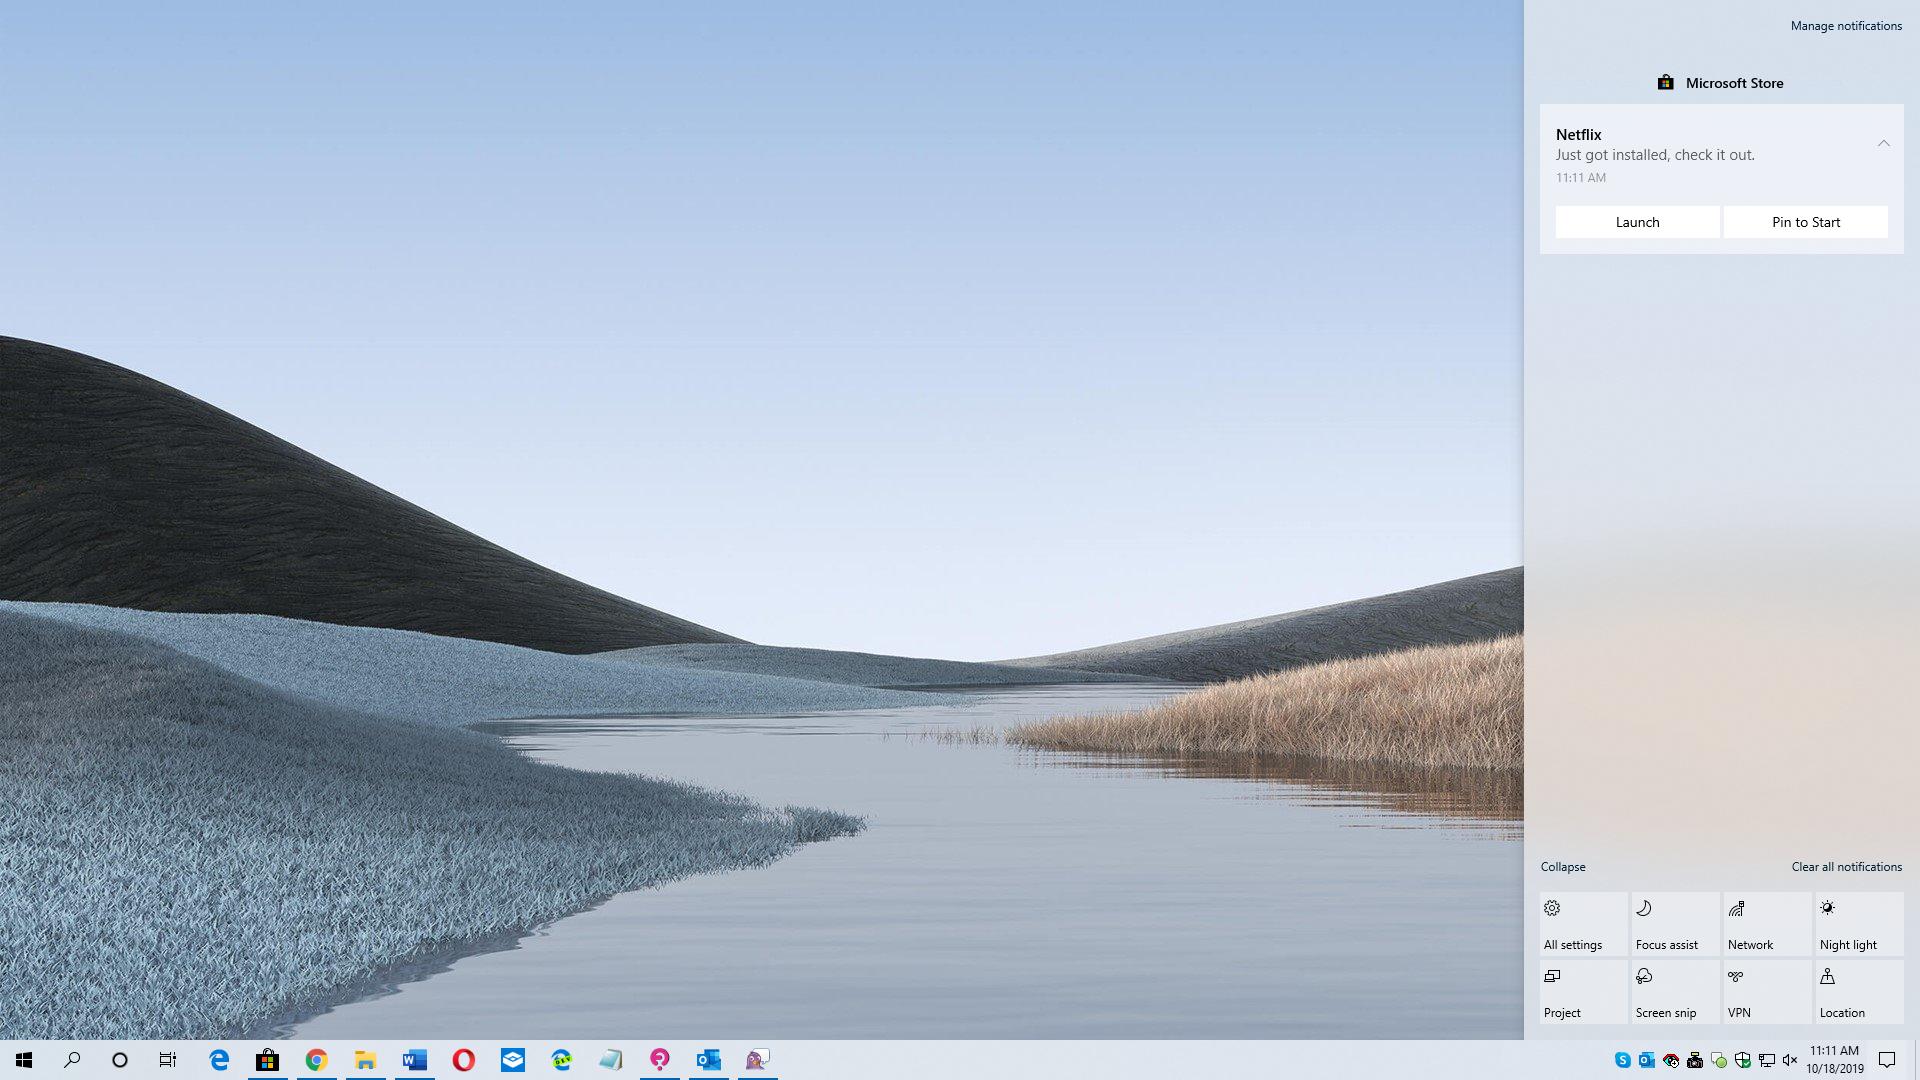Image resolution: width=1920 pixels, height=1080 pixels.
Task: Open Google Chrome from the taskbar
Action: (316, 1060)
